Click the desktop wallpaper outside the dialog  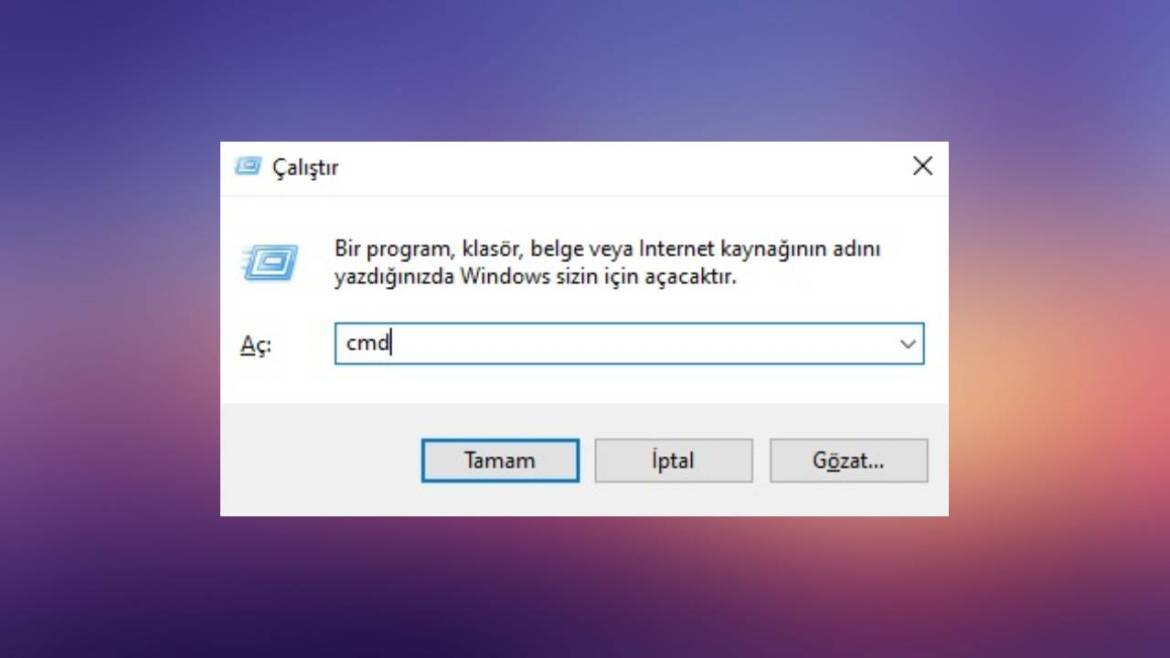(x=110, y=328)
